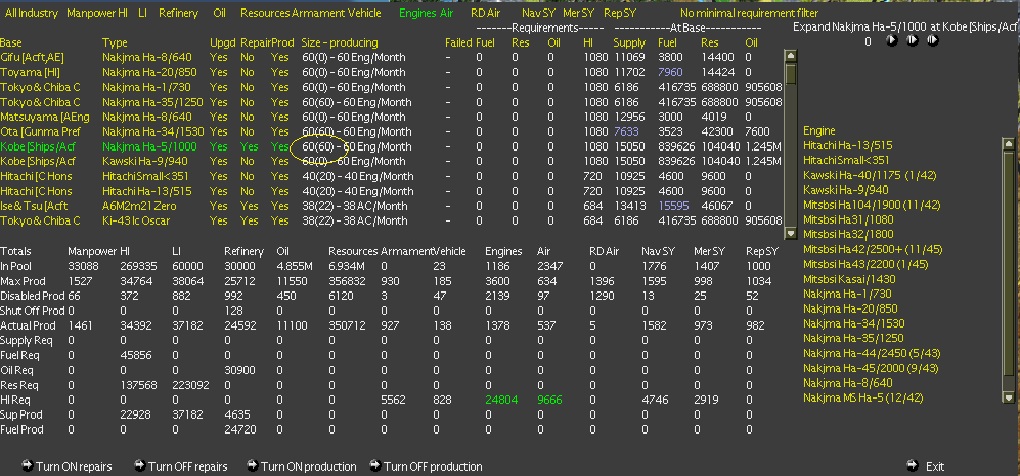Screen dimensions: 1020x476
Task: Click the expansion amount value 0
Action: click(868, 42)
